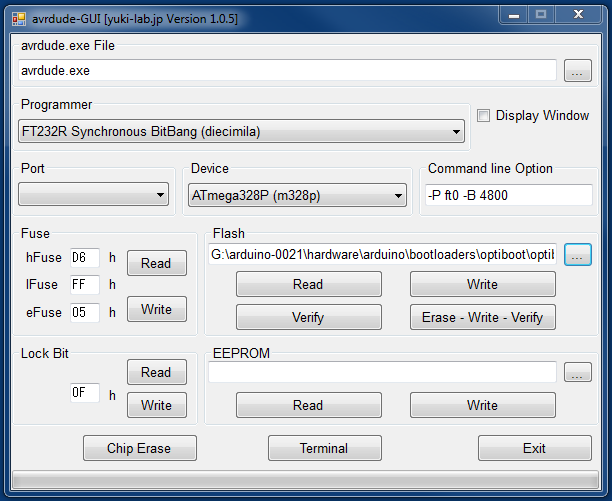This screenshot has width=612, height=501.
Task: Click the hFuse value field
Action: (x=85, y=258)
